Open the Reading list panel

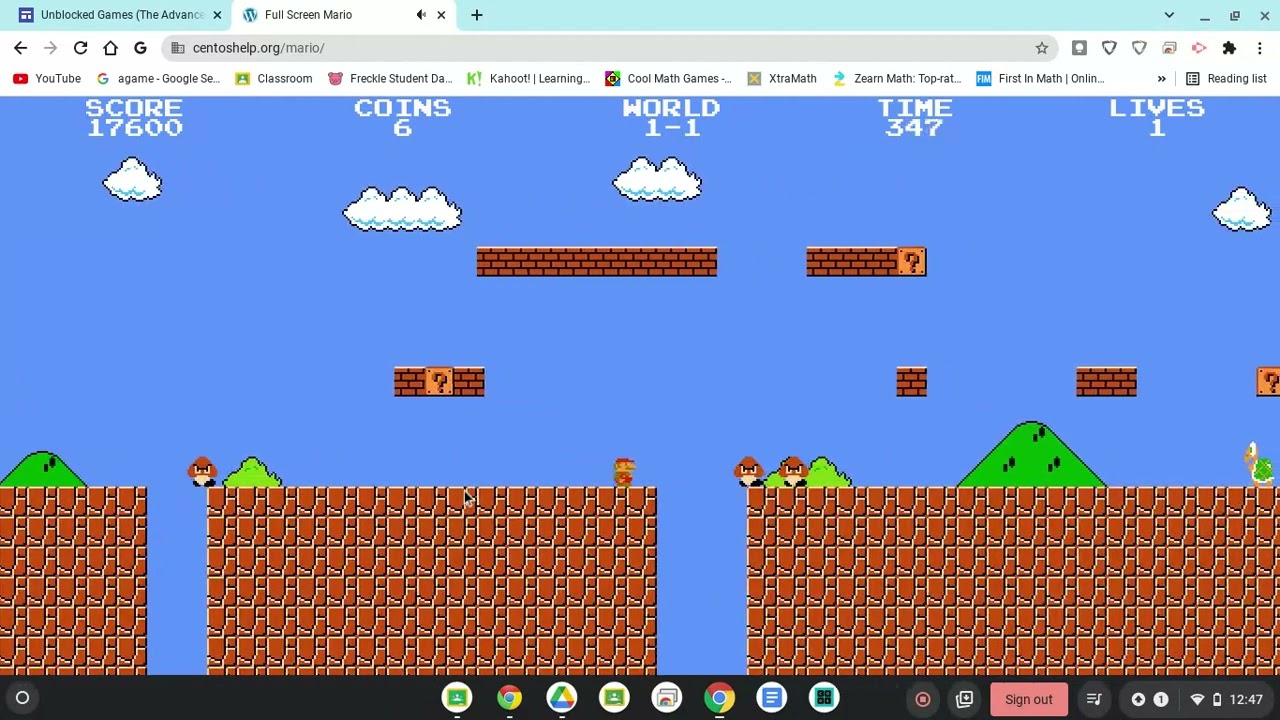[1225, 79]
